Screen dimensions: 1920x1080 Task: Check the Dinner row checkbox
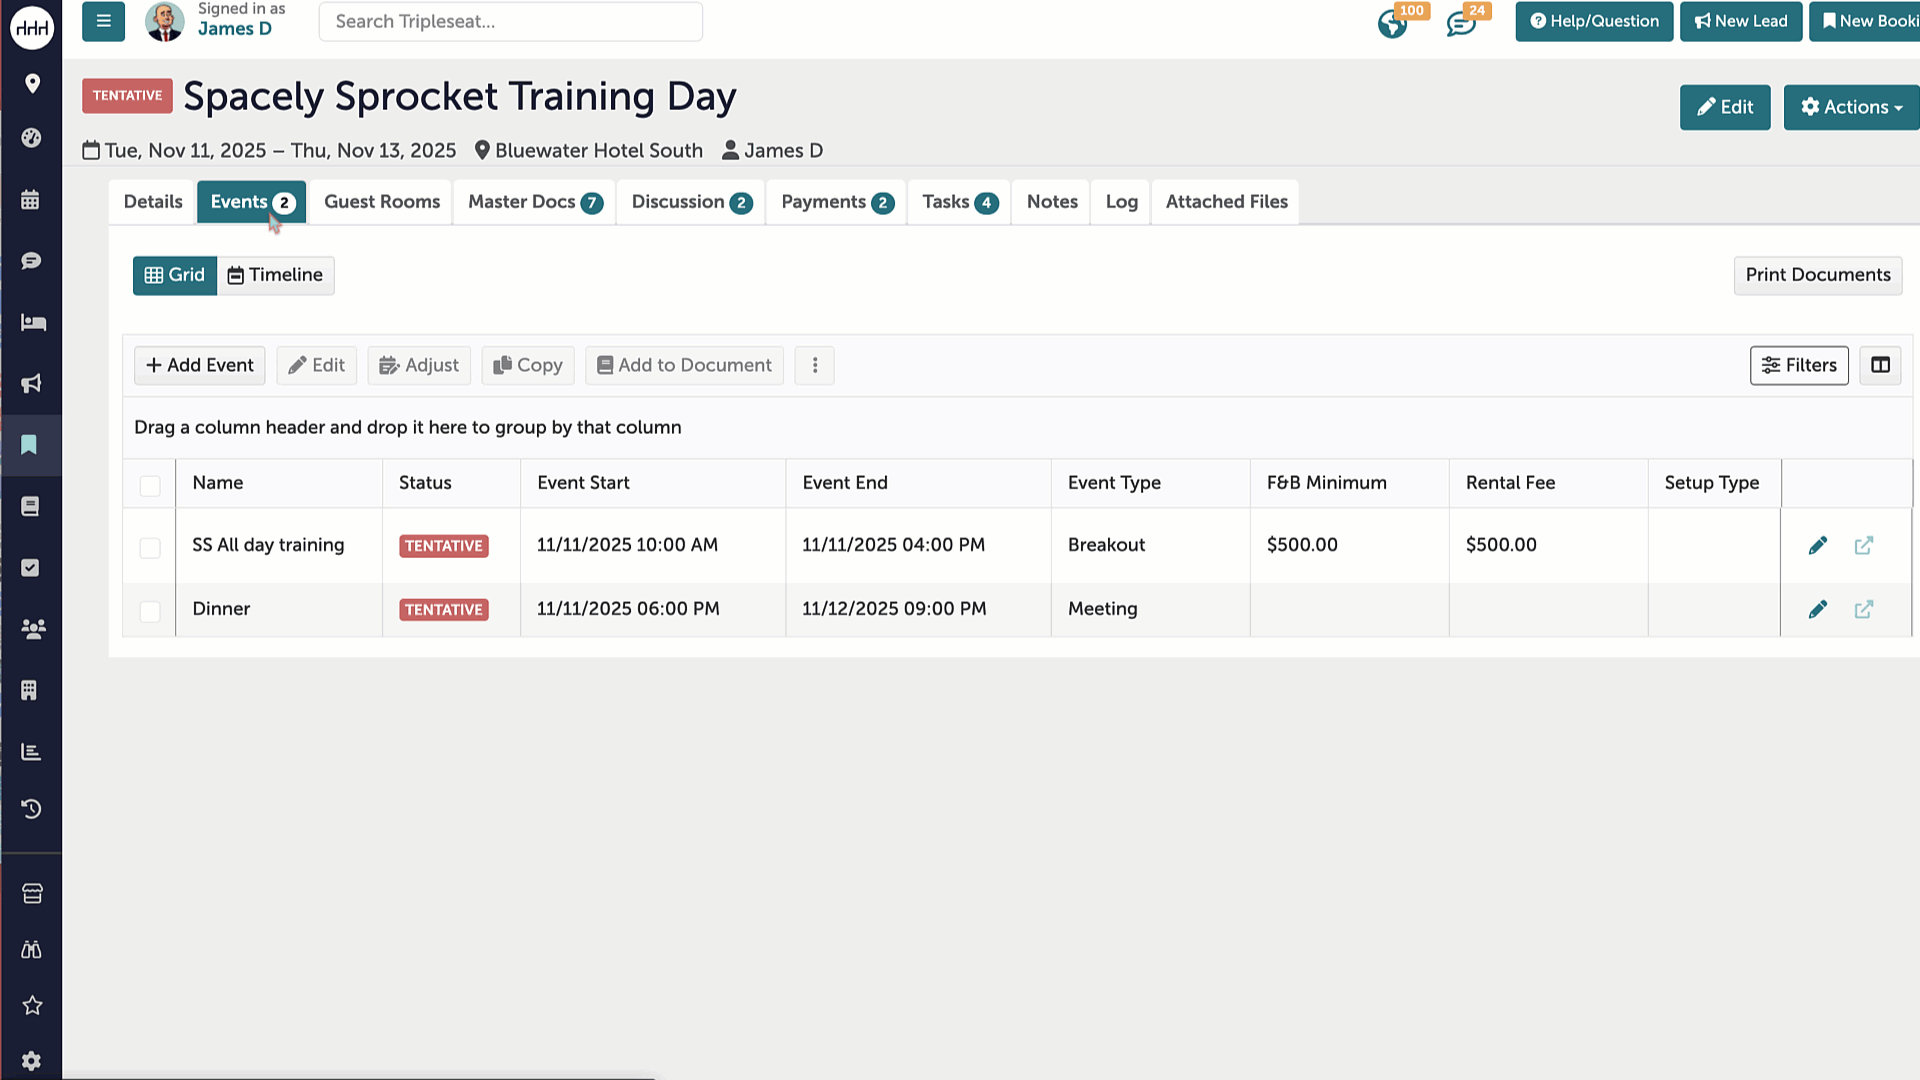[x=150, y=611]
